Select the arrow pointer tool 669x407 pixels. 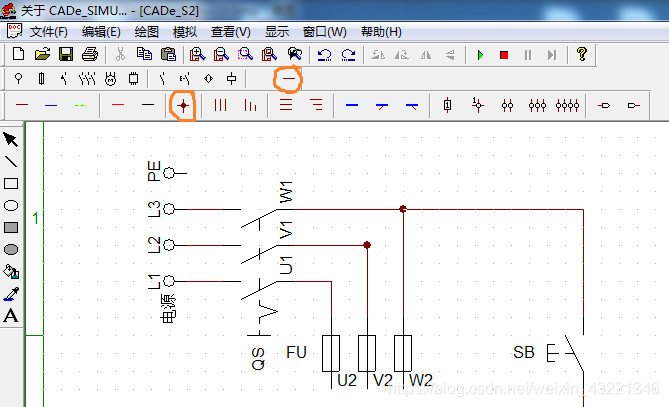pos(11,140)
